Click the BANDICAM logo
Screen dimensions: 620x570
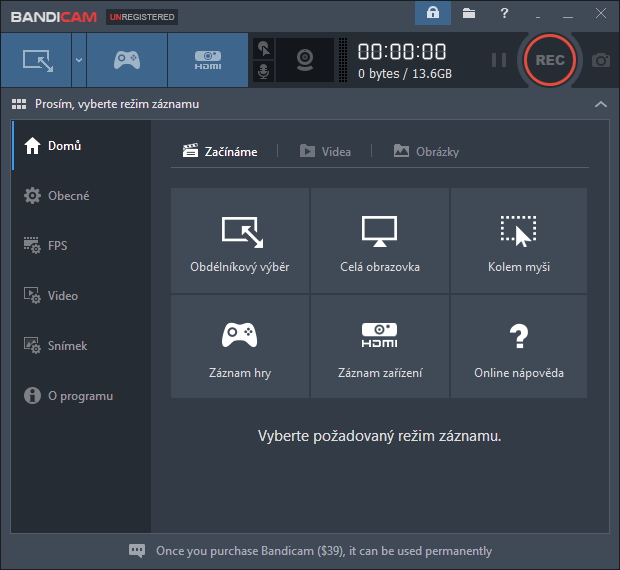54,17
